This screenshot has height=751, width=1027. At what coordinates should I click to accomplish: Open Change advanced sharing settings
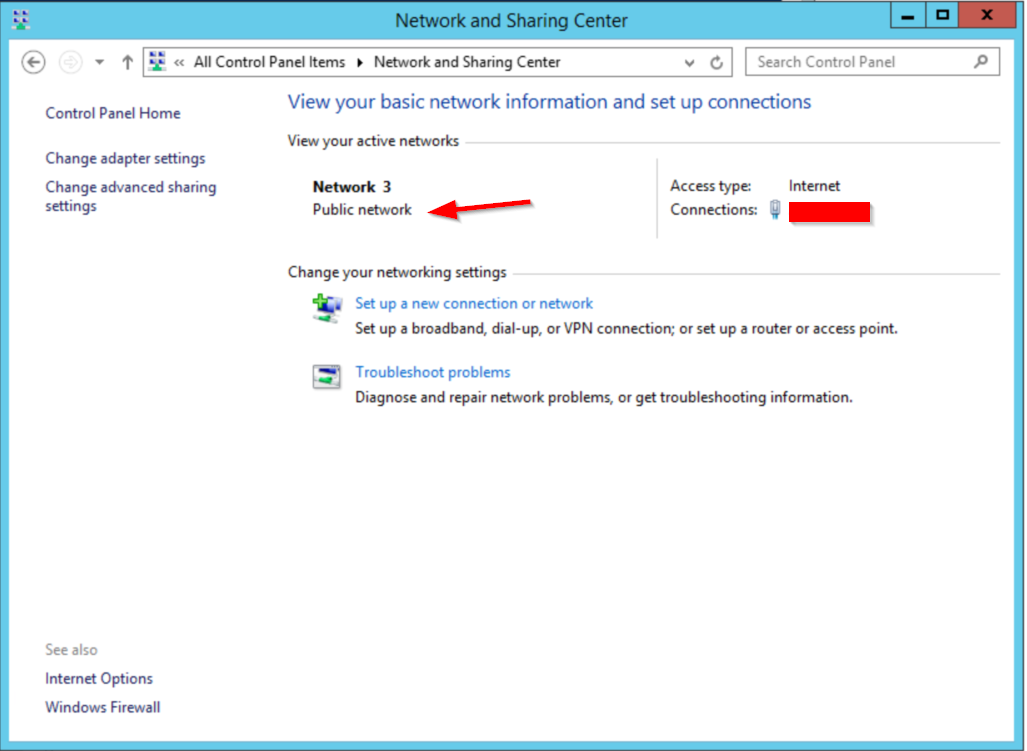click(x=130, y=196)
